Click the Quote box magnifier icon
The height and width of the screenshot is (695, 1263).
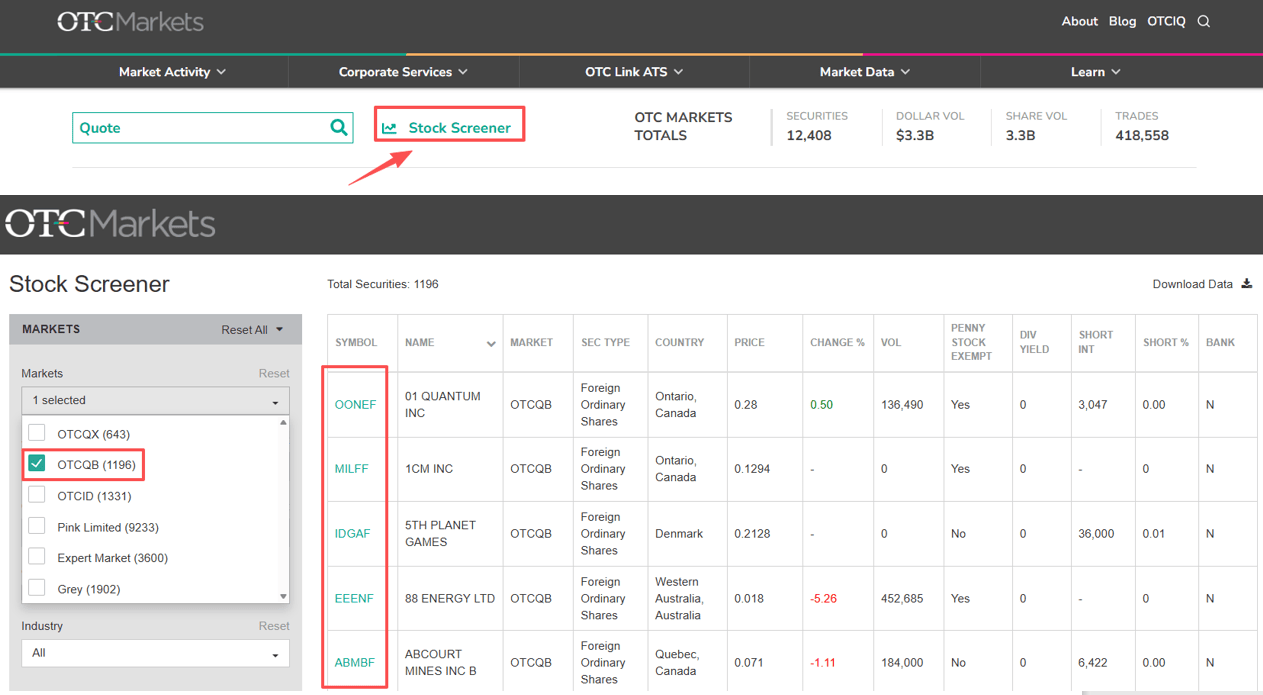click(339, 127)
